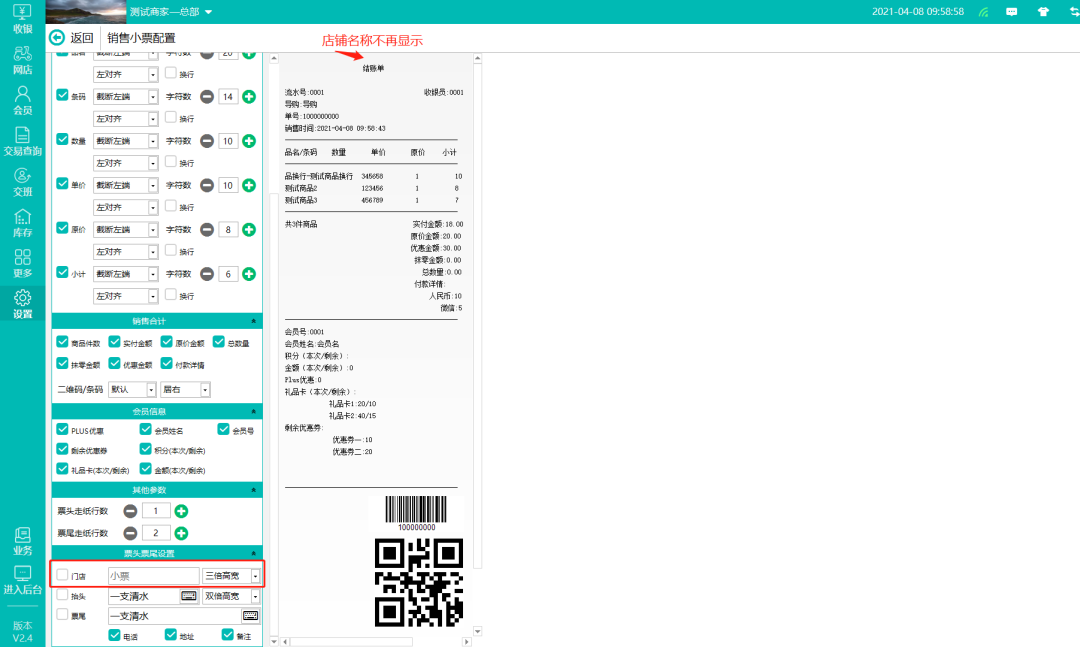Open the 网店 online store sidebar icon
Screen dimensions: 1080x647
[22, 60]
